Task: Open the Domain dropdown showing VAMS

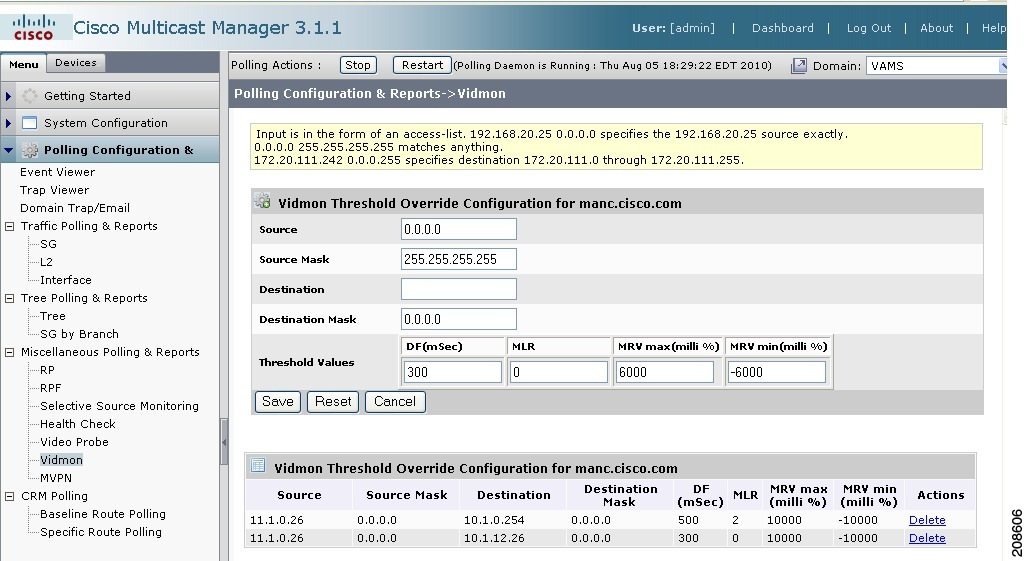Action: (936, 66)
